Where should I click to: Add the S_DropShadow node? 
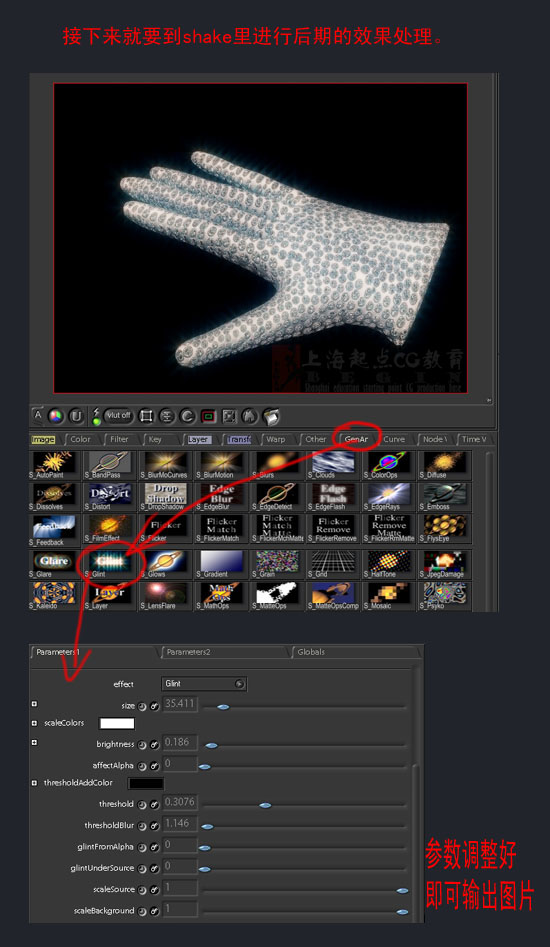pyautogui.click(x=165, y=496)
